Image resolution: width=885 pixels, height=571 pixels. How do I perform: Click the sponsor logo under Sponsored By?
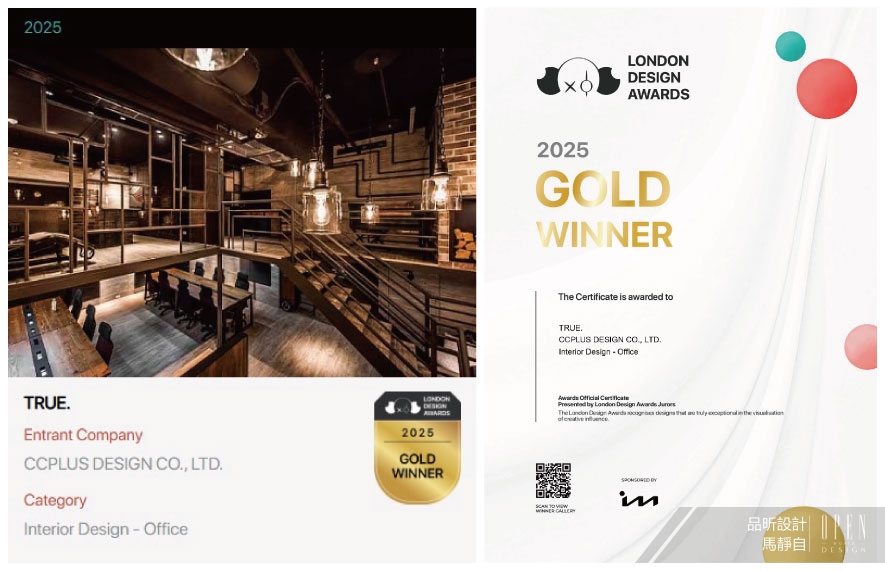coord(638,498)
